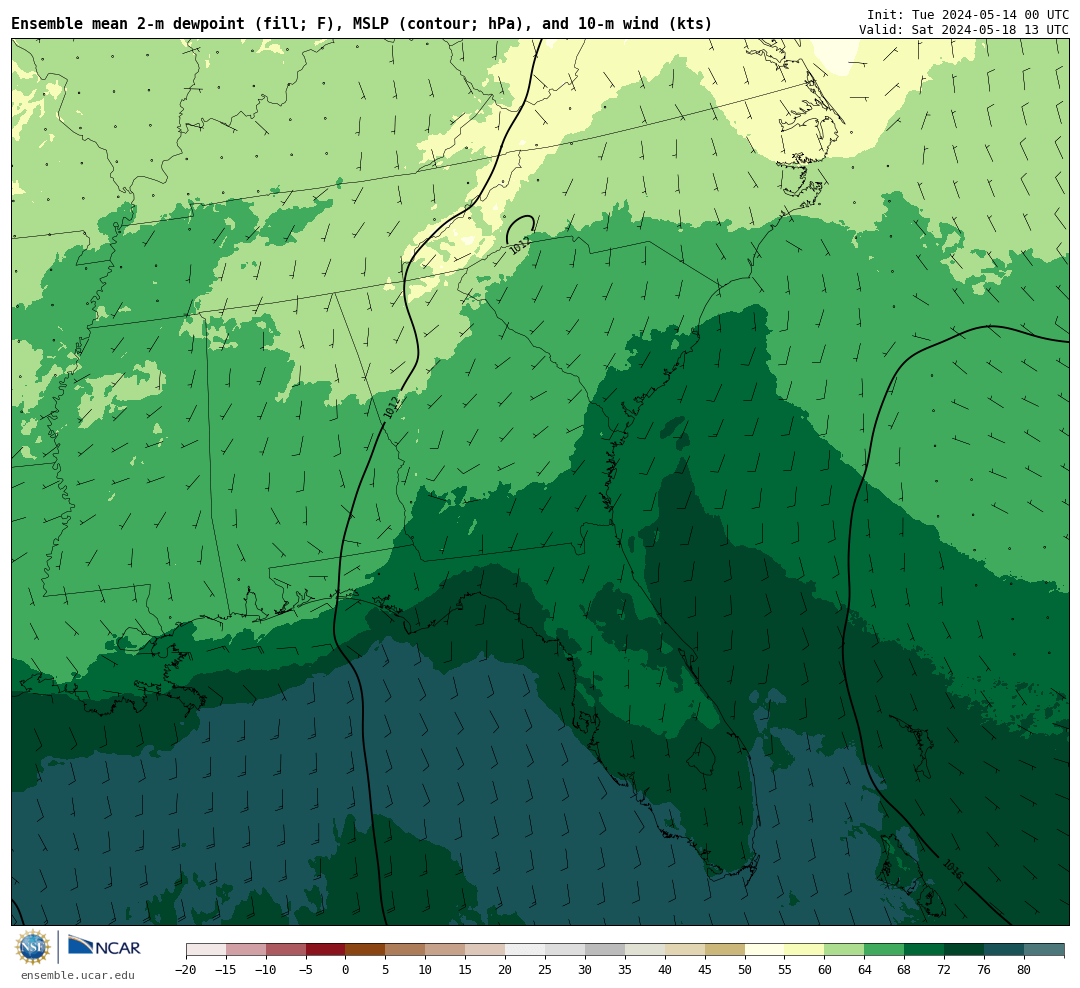Viewport: 1080px width, 988px height.
Task: Pick the 15 to 20 colorbar swatch
Action: tap(486, 949)
